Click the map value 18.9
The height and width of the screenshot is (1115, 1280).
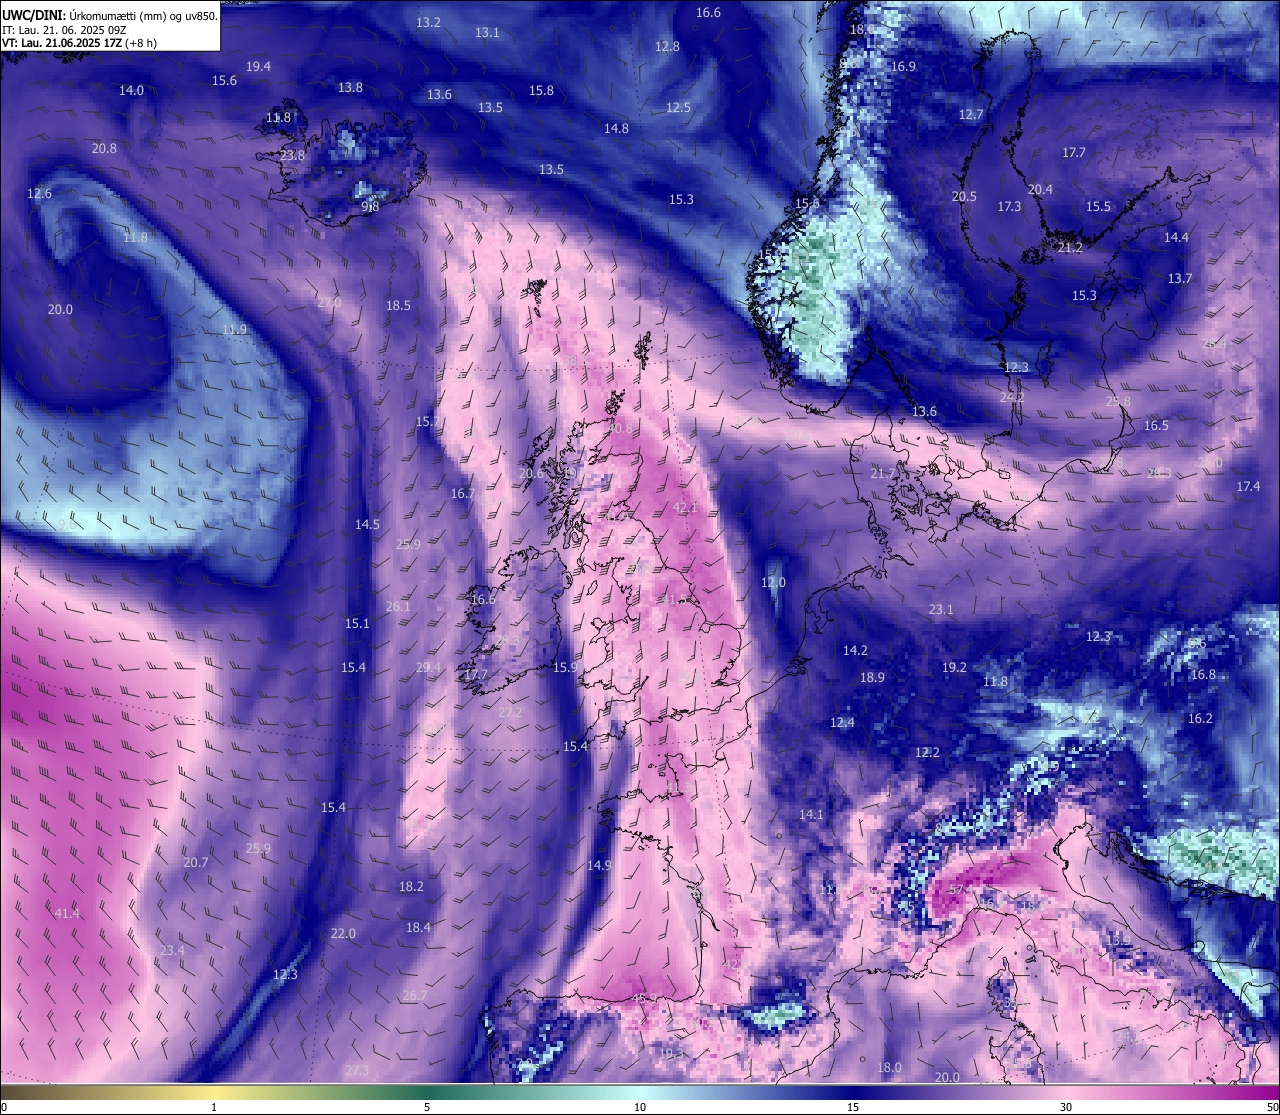872,677
